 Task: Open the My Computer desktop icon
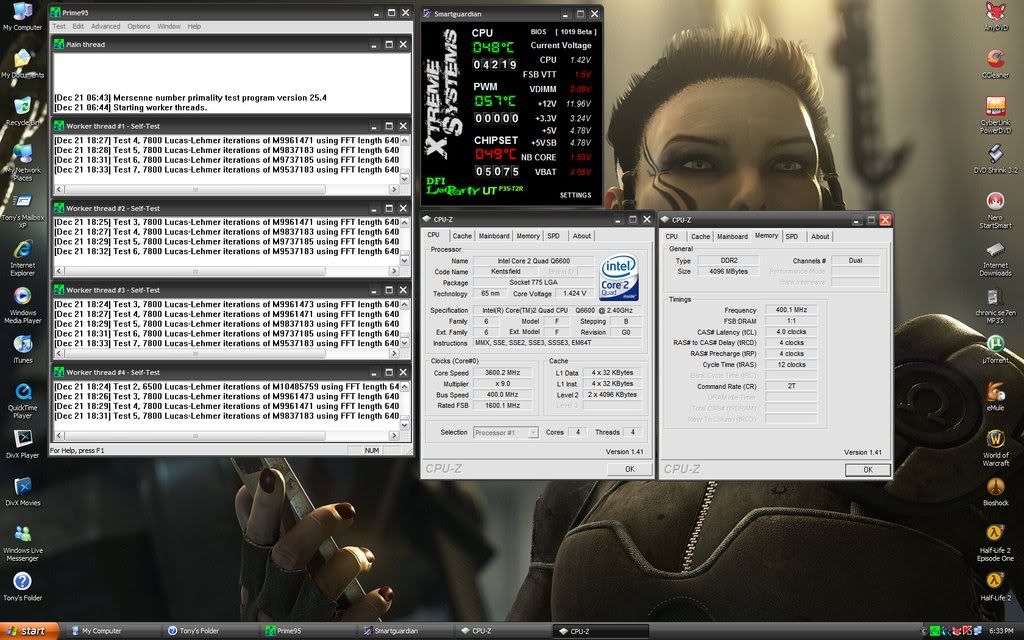pyautogui.click(x=22, y=16)
